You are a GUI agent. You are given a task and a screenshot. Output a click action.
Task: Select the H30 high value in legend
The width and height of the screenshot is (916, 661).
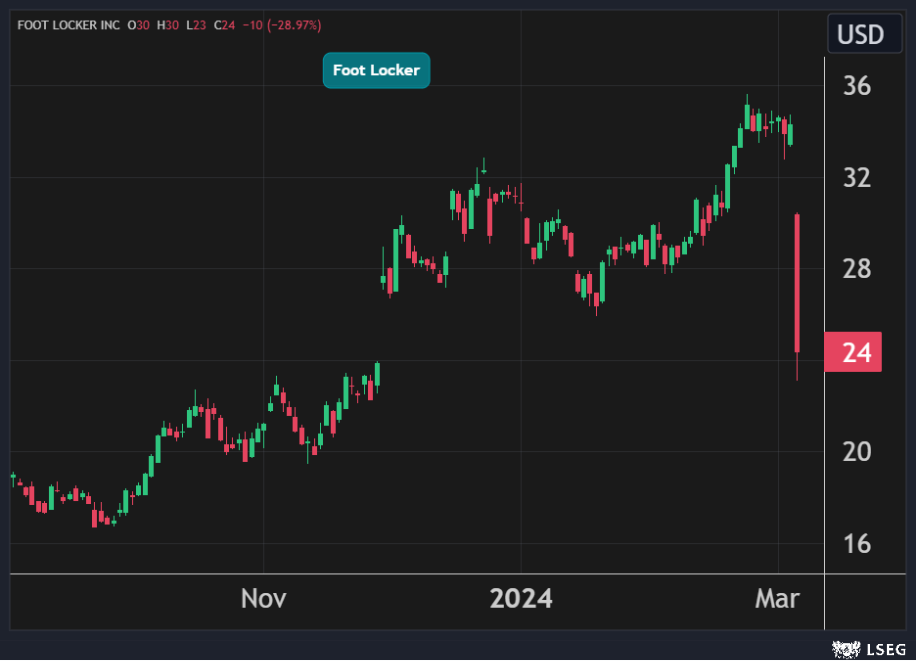167,24
